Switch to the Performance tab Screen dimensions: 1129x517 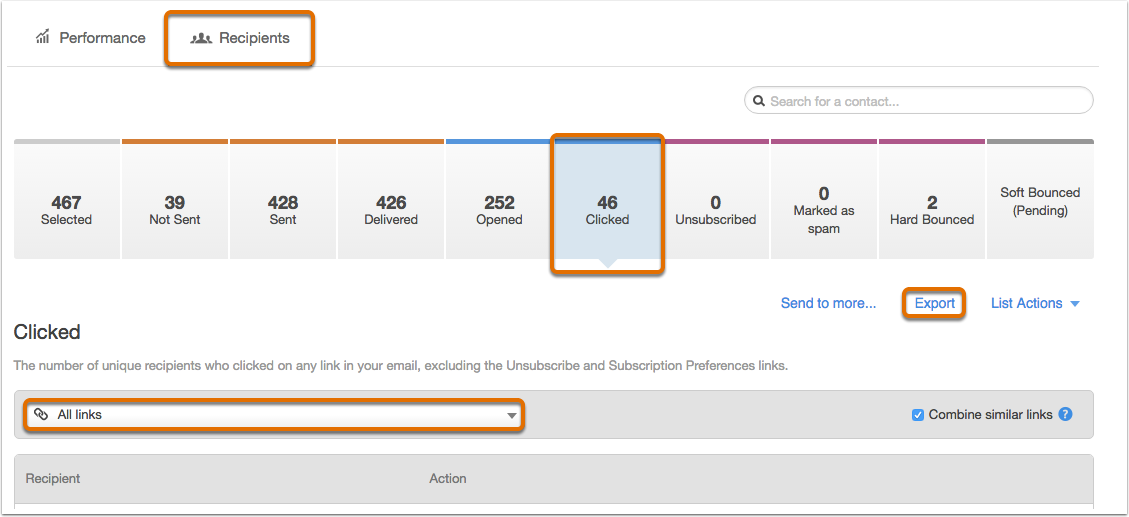[91, 37]
